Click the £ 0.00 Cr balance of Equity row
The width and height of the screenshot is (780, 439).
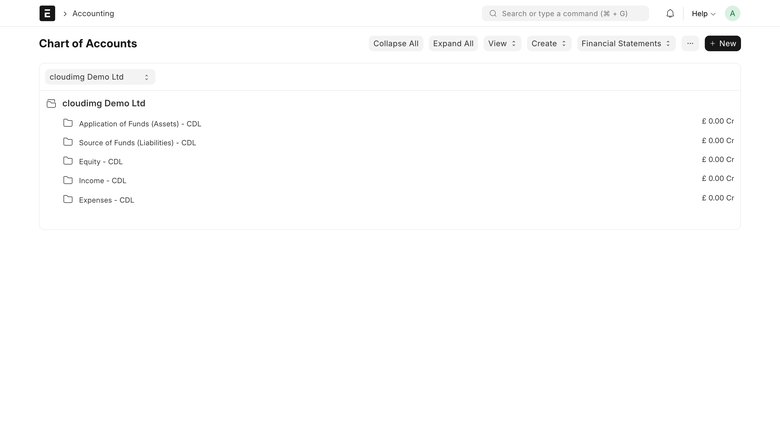718,159
